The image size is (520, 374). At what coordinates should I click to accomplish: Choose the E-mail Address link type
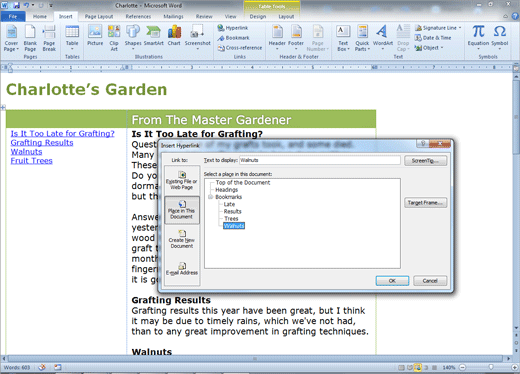(x=182, y=269)
